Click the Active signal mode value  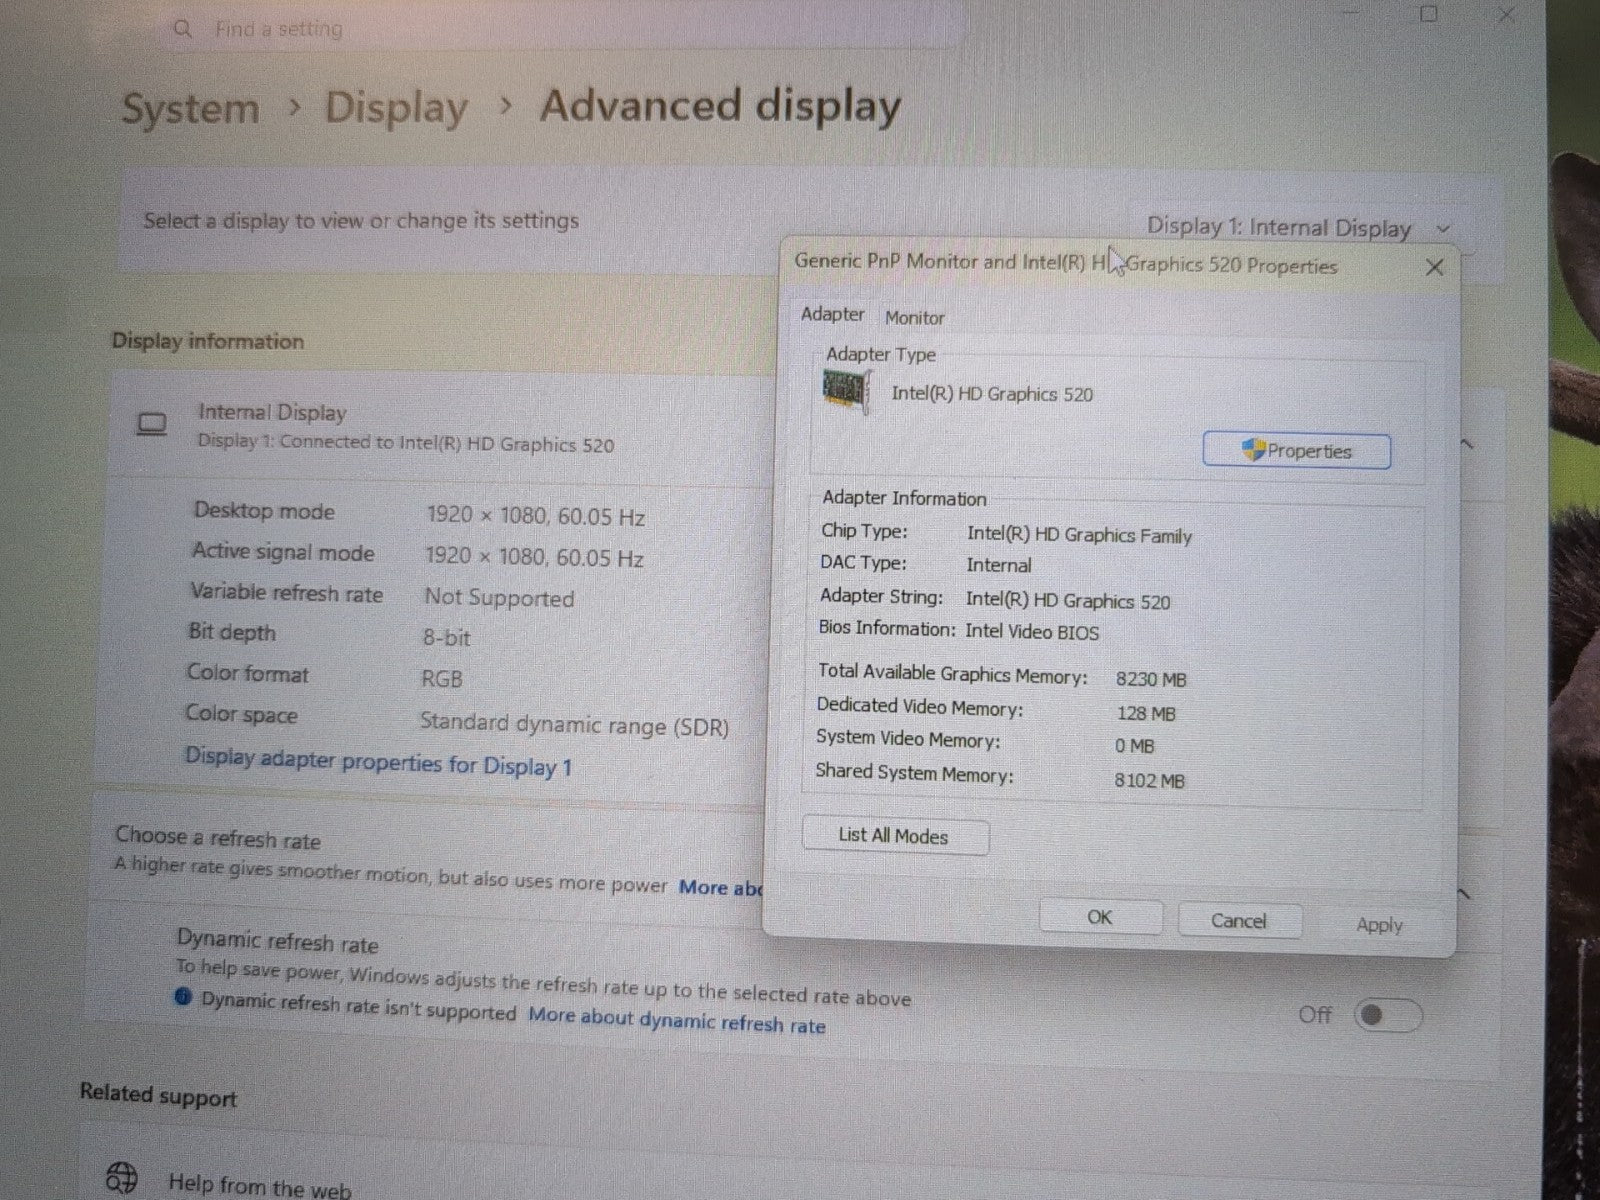(533, 557)
